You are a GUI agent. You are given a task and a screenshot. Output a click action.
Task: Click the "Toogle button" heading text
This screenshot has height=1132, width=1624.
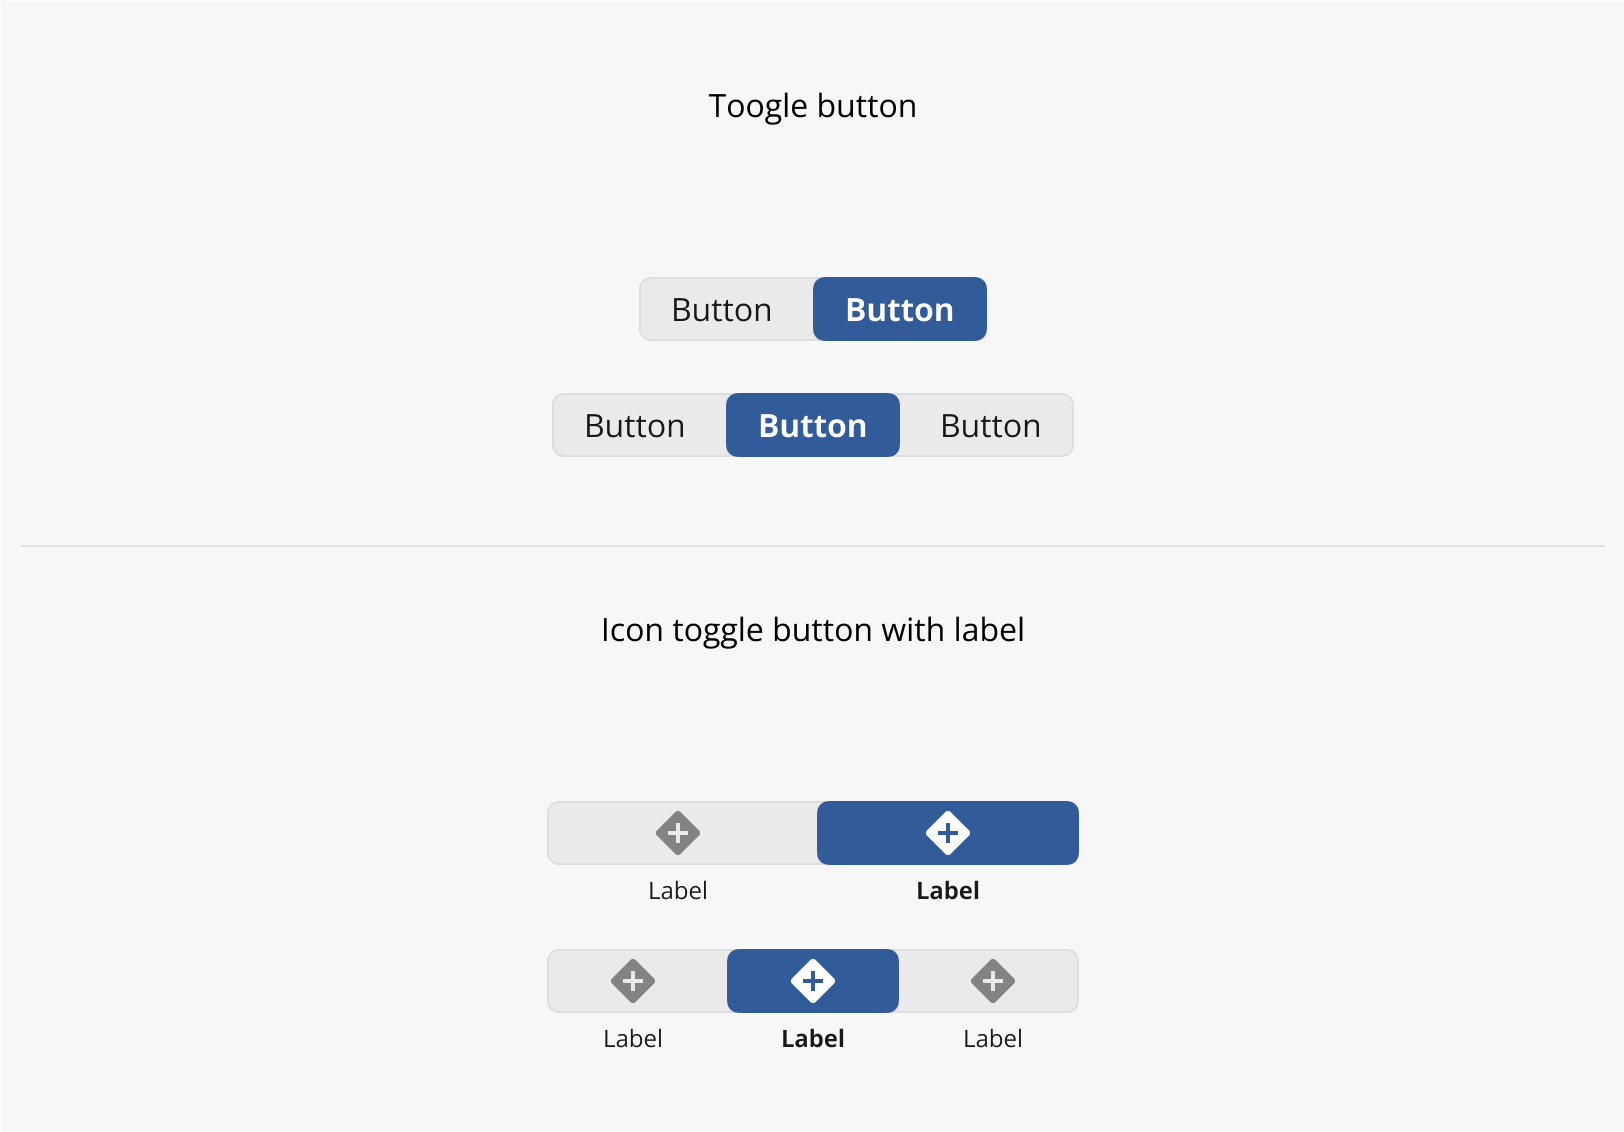[813, 106]
